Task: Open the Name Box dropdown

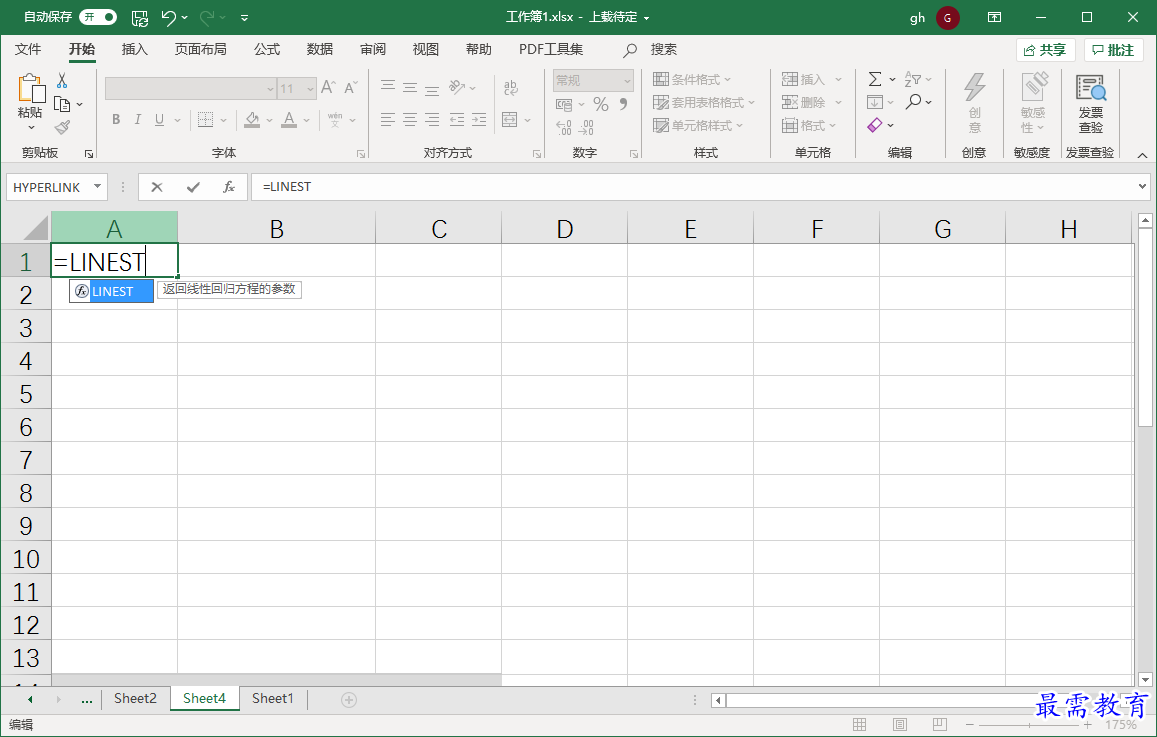Action: [x=97, y=187]
